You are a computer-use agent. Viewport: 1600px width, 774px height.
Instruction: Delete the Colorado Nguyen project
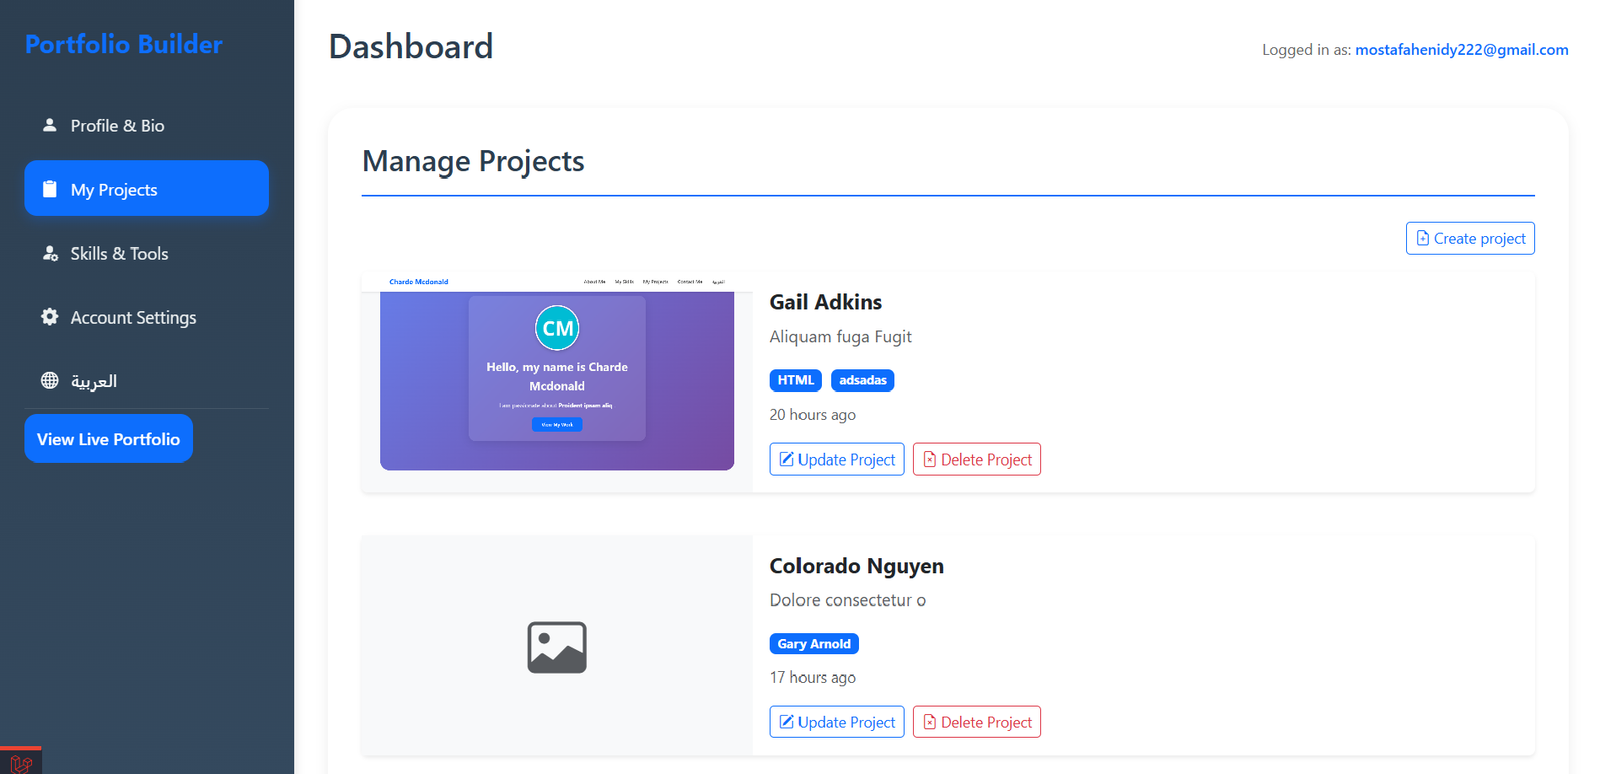(976, 722)
